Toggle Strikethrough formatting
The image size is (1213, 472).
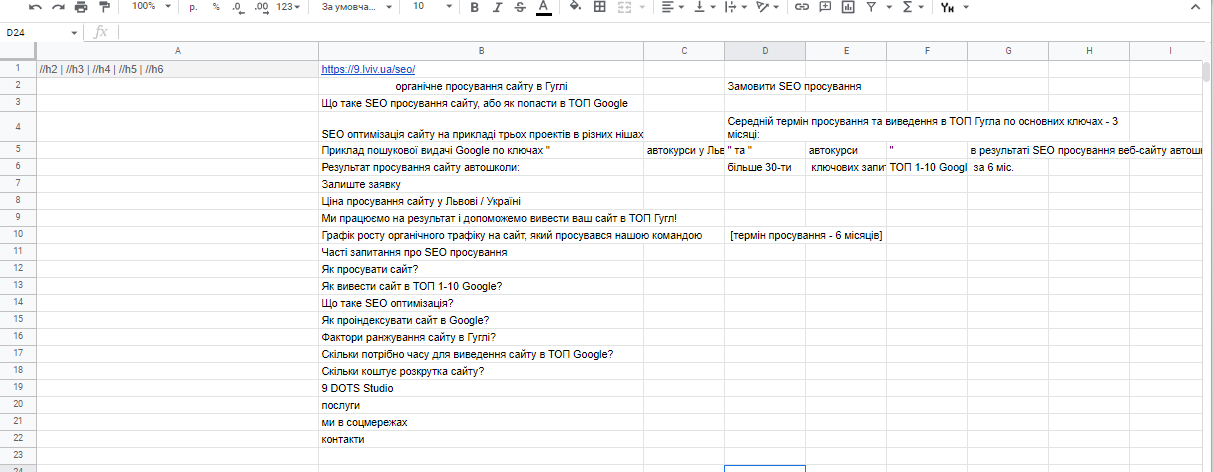point(519,7)
